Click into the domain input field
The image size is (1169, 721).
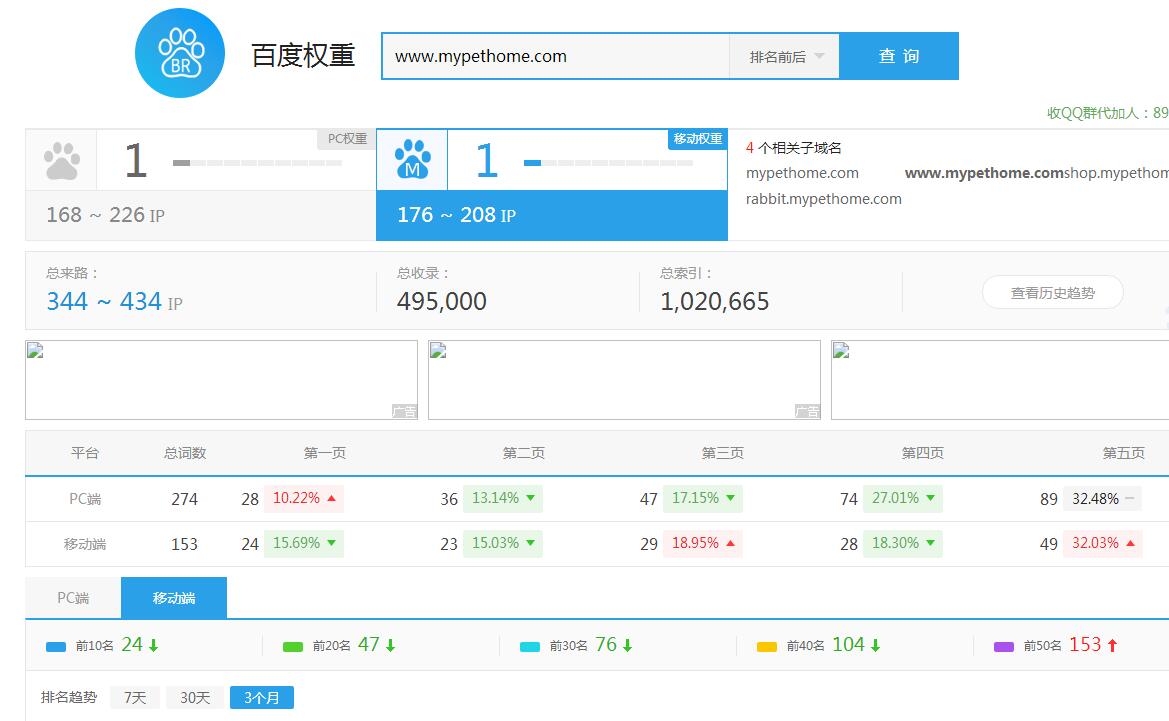[x=555, y=56]
